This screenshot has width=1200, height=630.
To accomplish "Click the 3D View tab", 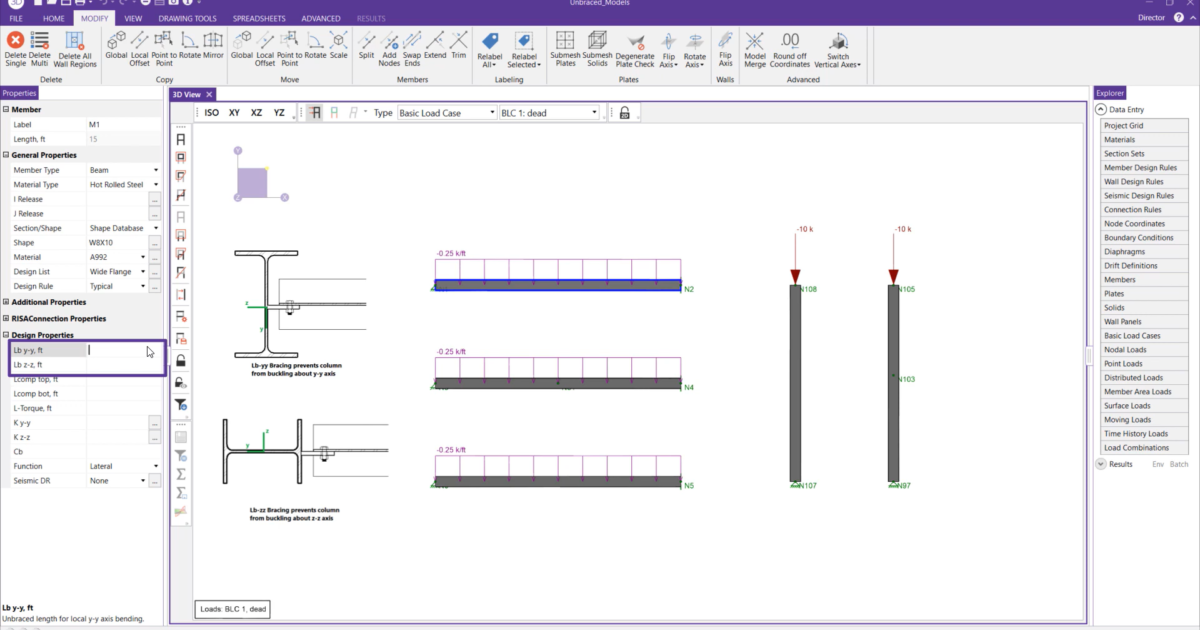I will point(189,92).
